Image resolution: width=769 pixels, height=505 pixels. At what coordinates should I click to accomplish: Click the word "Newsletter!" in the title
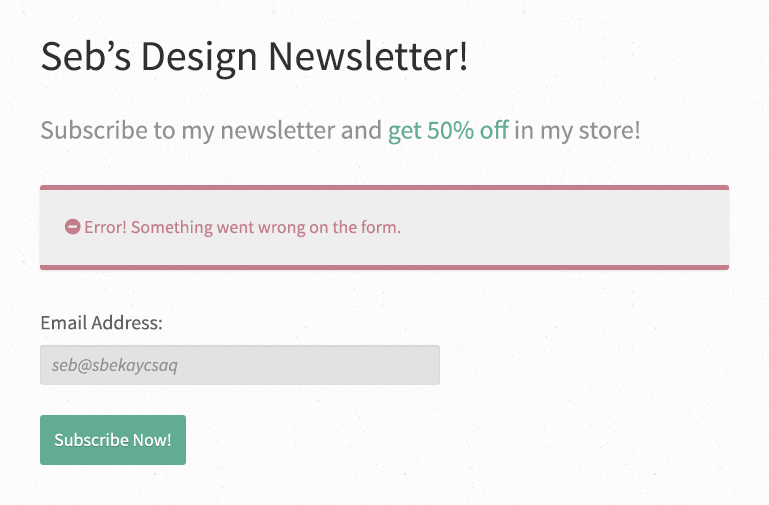[368, 57]
